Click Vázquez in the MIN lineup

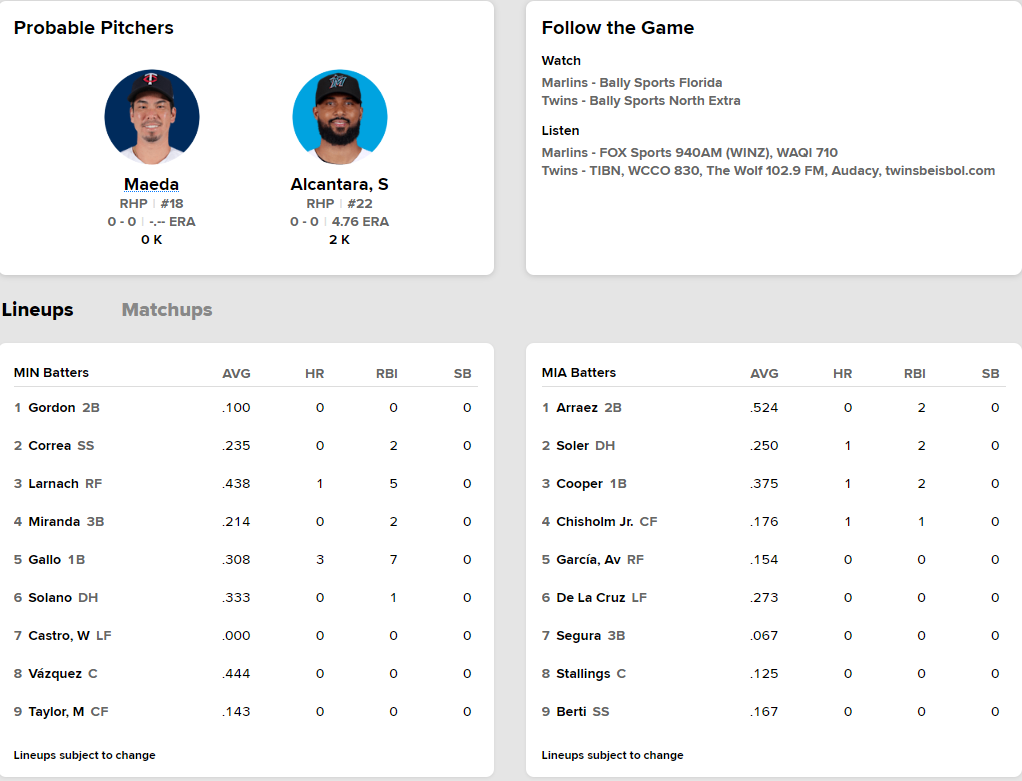point(55,674)
